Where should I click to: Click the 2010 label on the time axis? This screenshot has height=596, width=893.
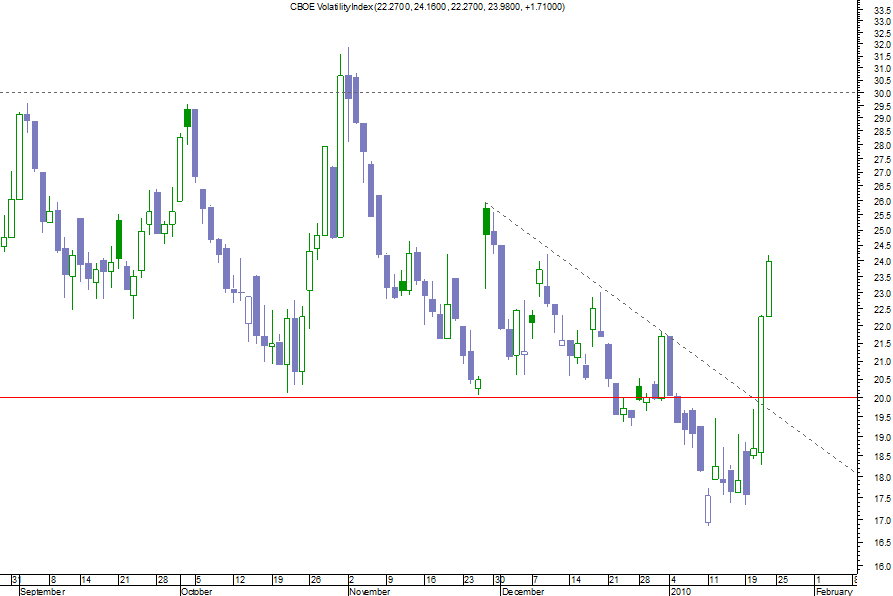coord(680,589)
